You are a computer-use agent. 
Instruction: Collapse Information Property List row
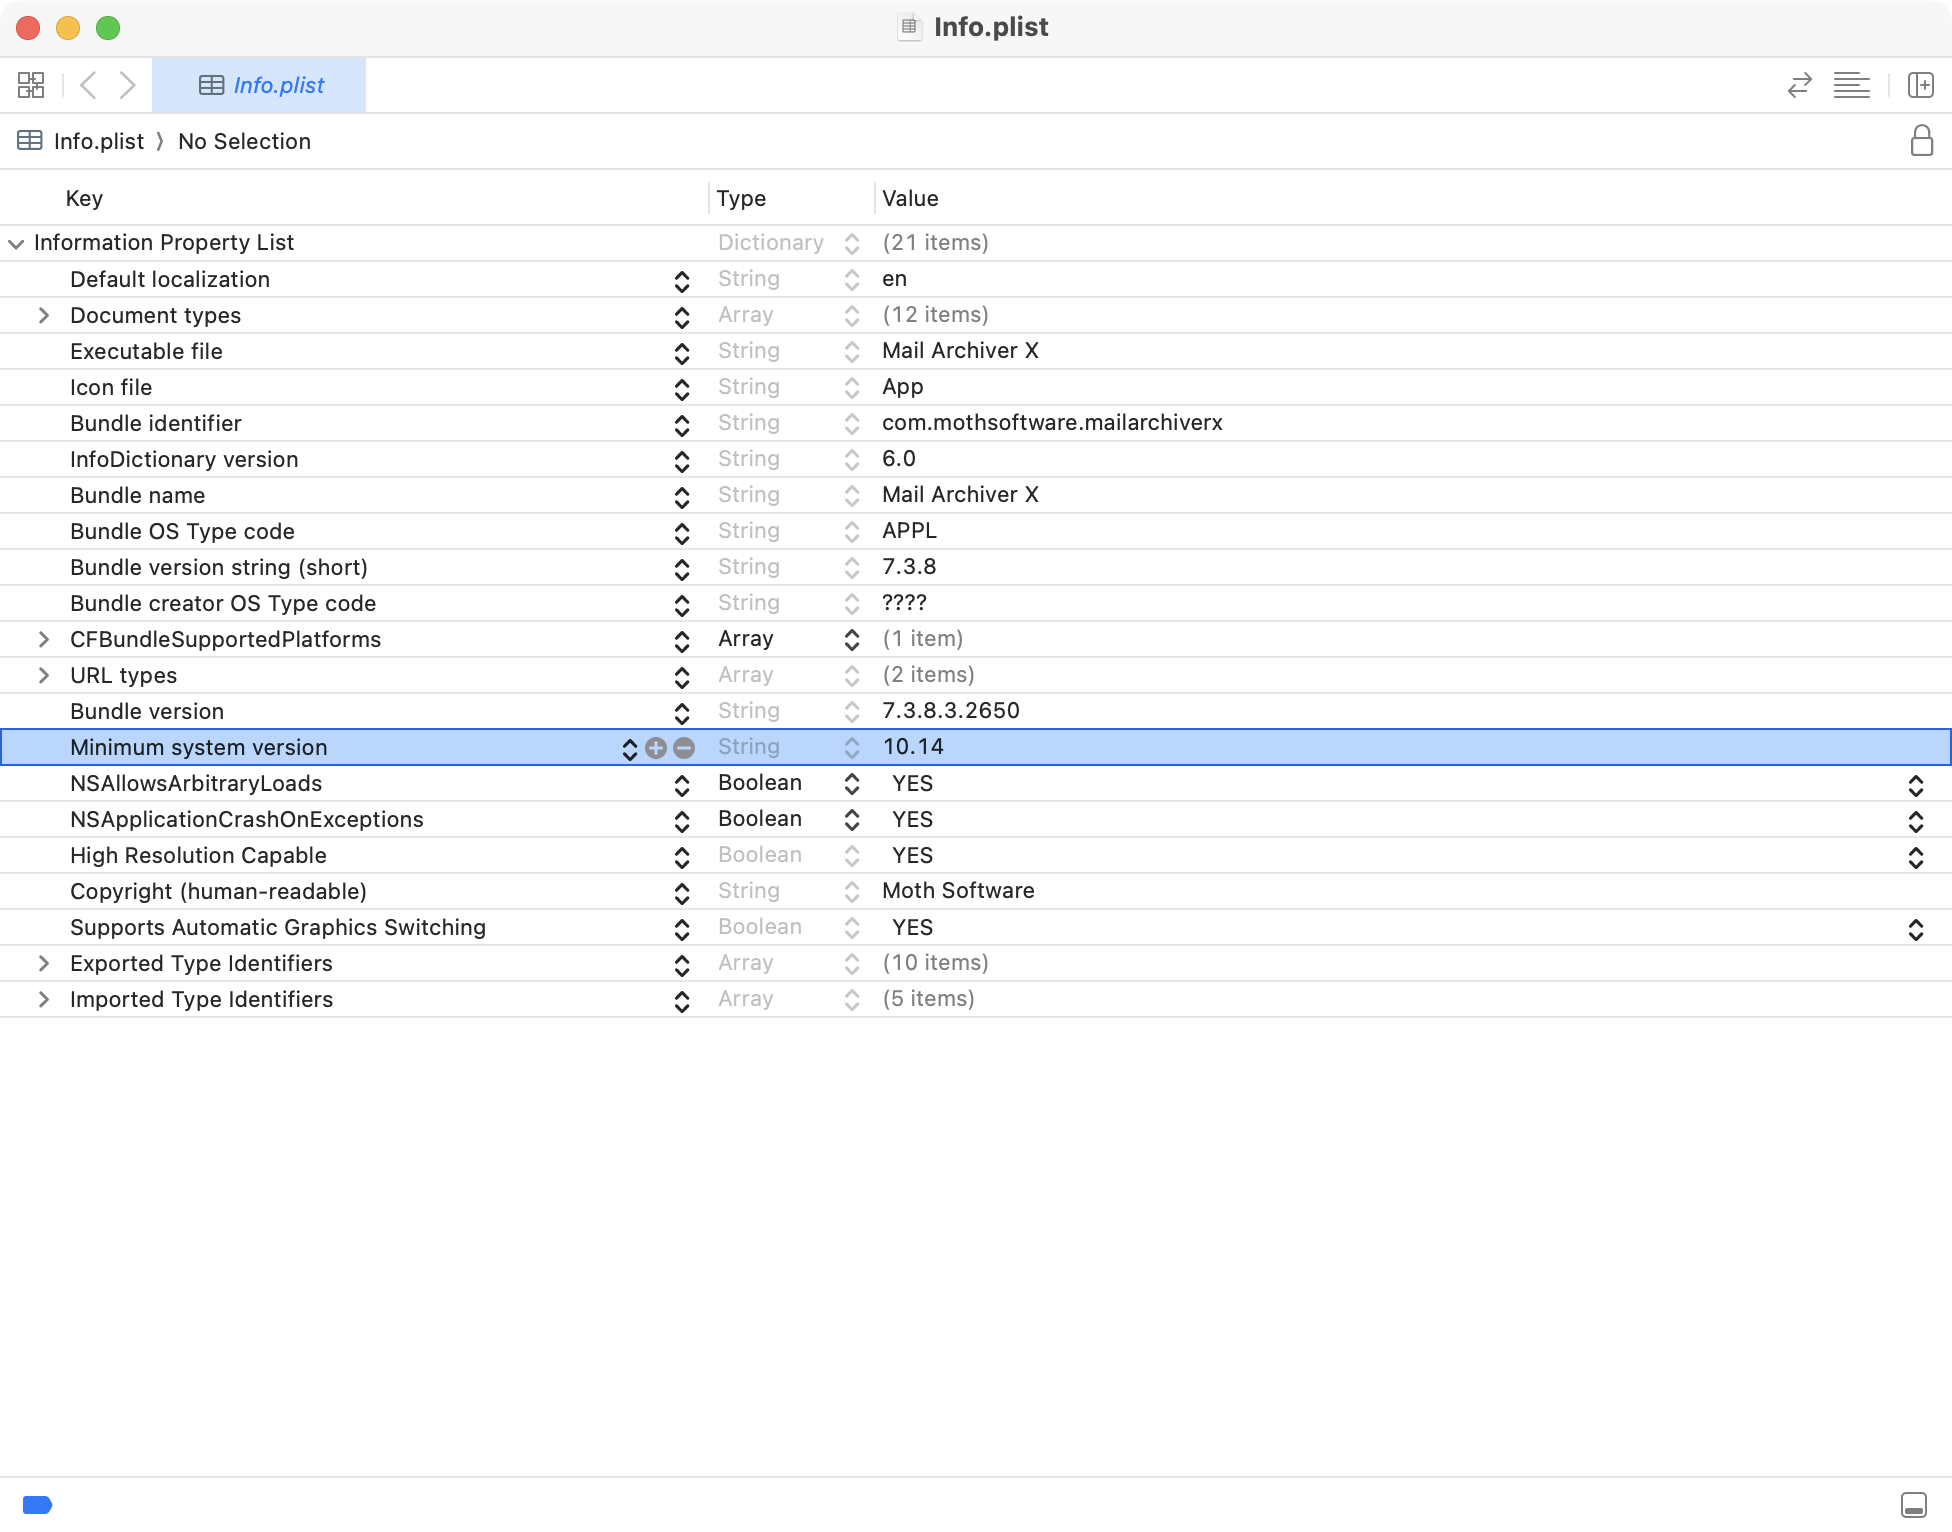pyautogui.click(x=16, y=243)
